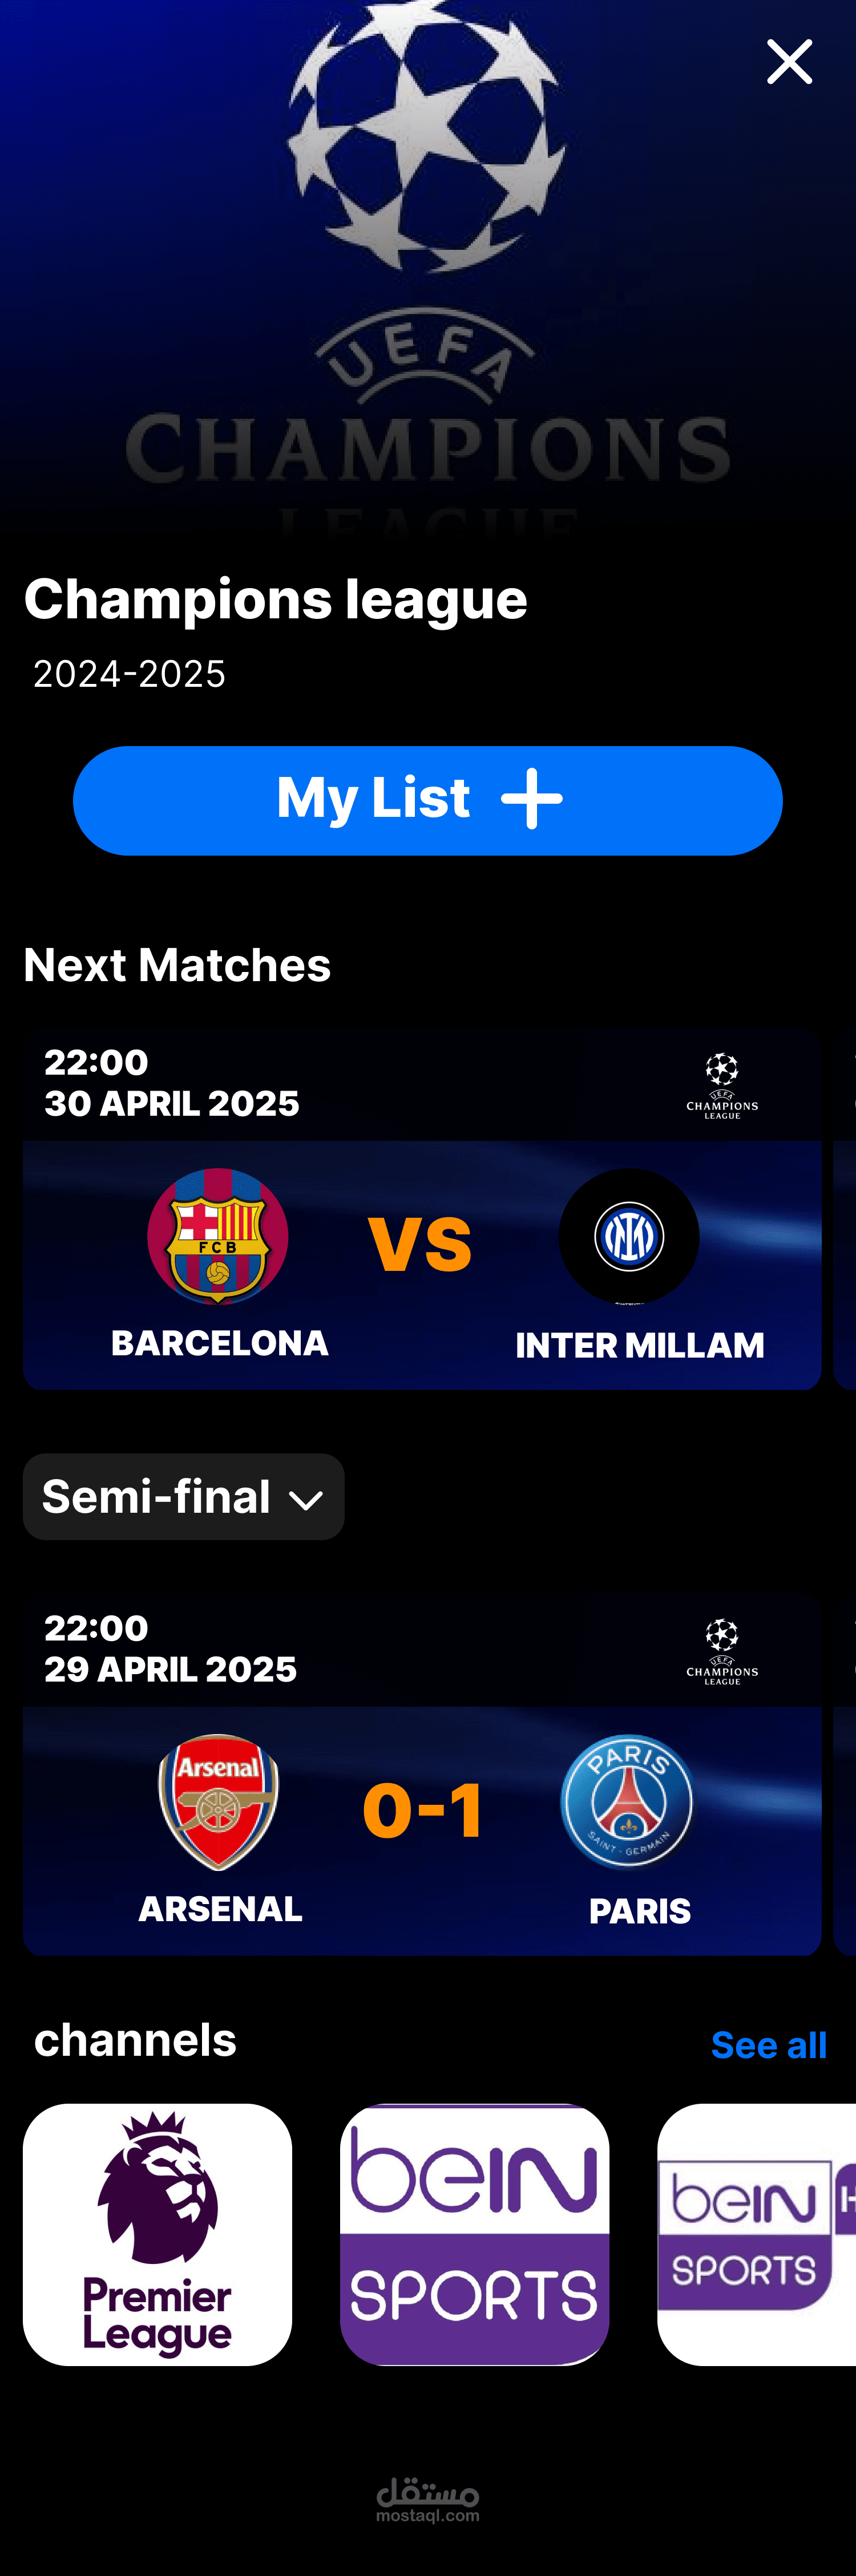Viewport: 856px width, 2576px height.
Task: Tap the 22:00 30 APRIL 2025 match header
Action: 172,1082
